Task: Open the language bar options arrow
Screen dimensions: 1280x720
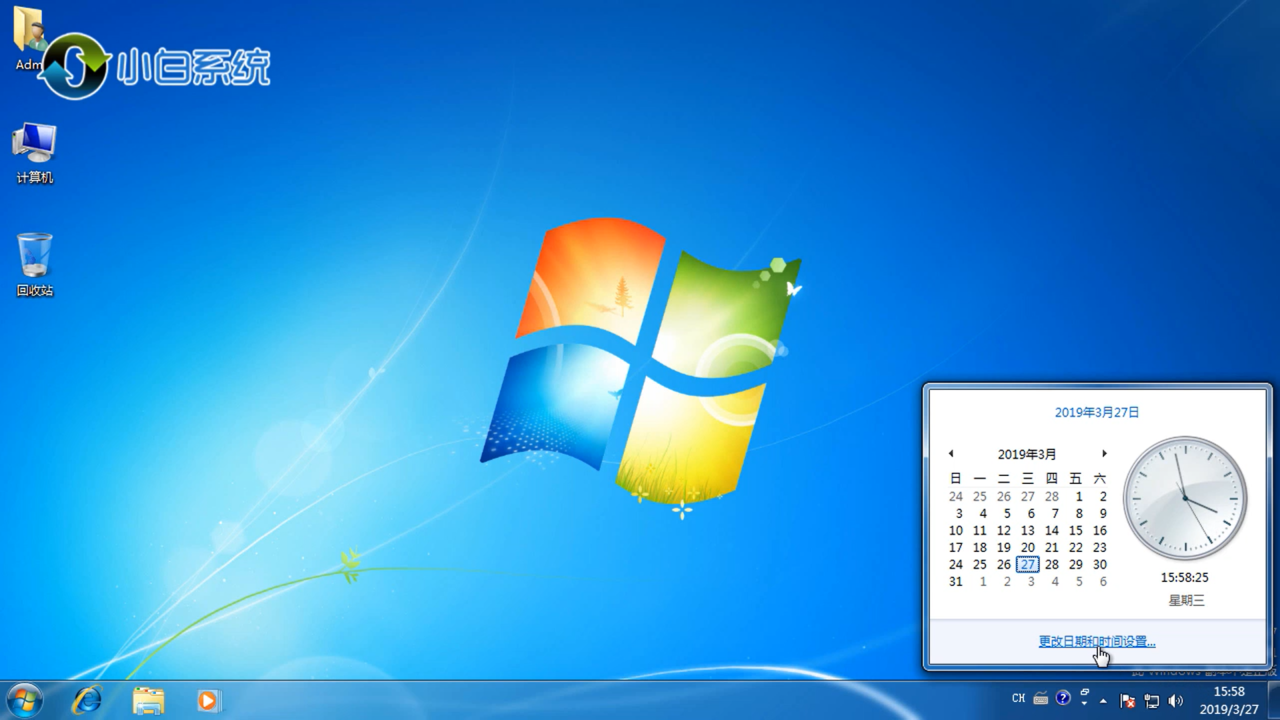Action: (x=1085, y=704)
